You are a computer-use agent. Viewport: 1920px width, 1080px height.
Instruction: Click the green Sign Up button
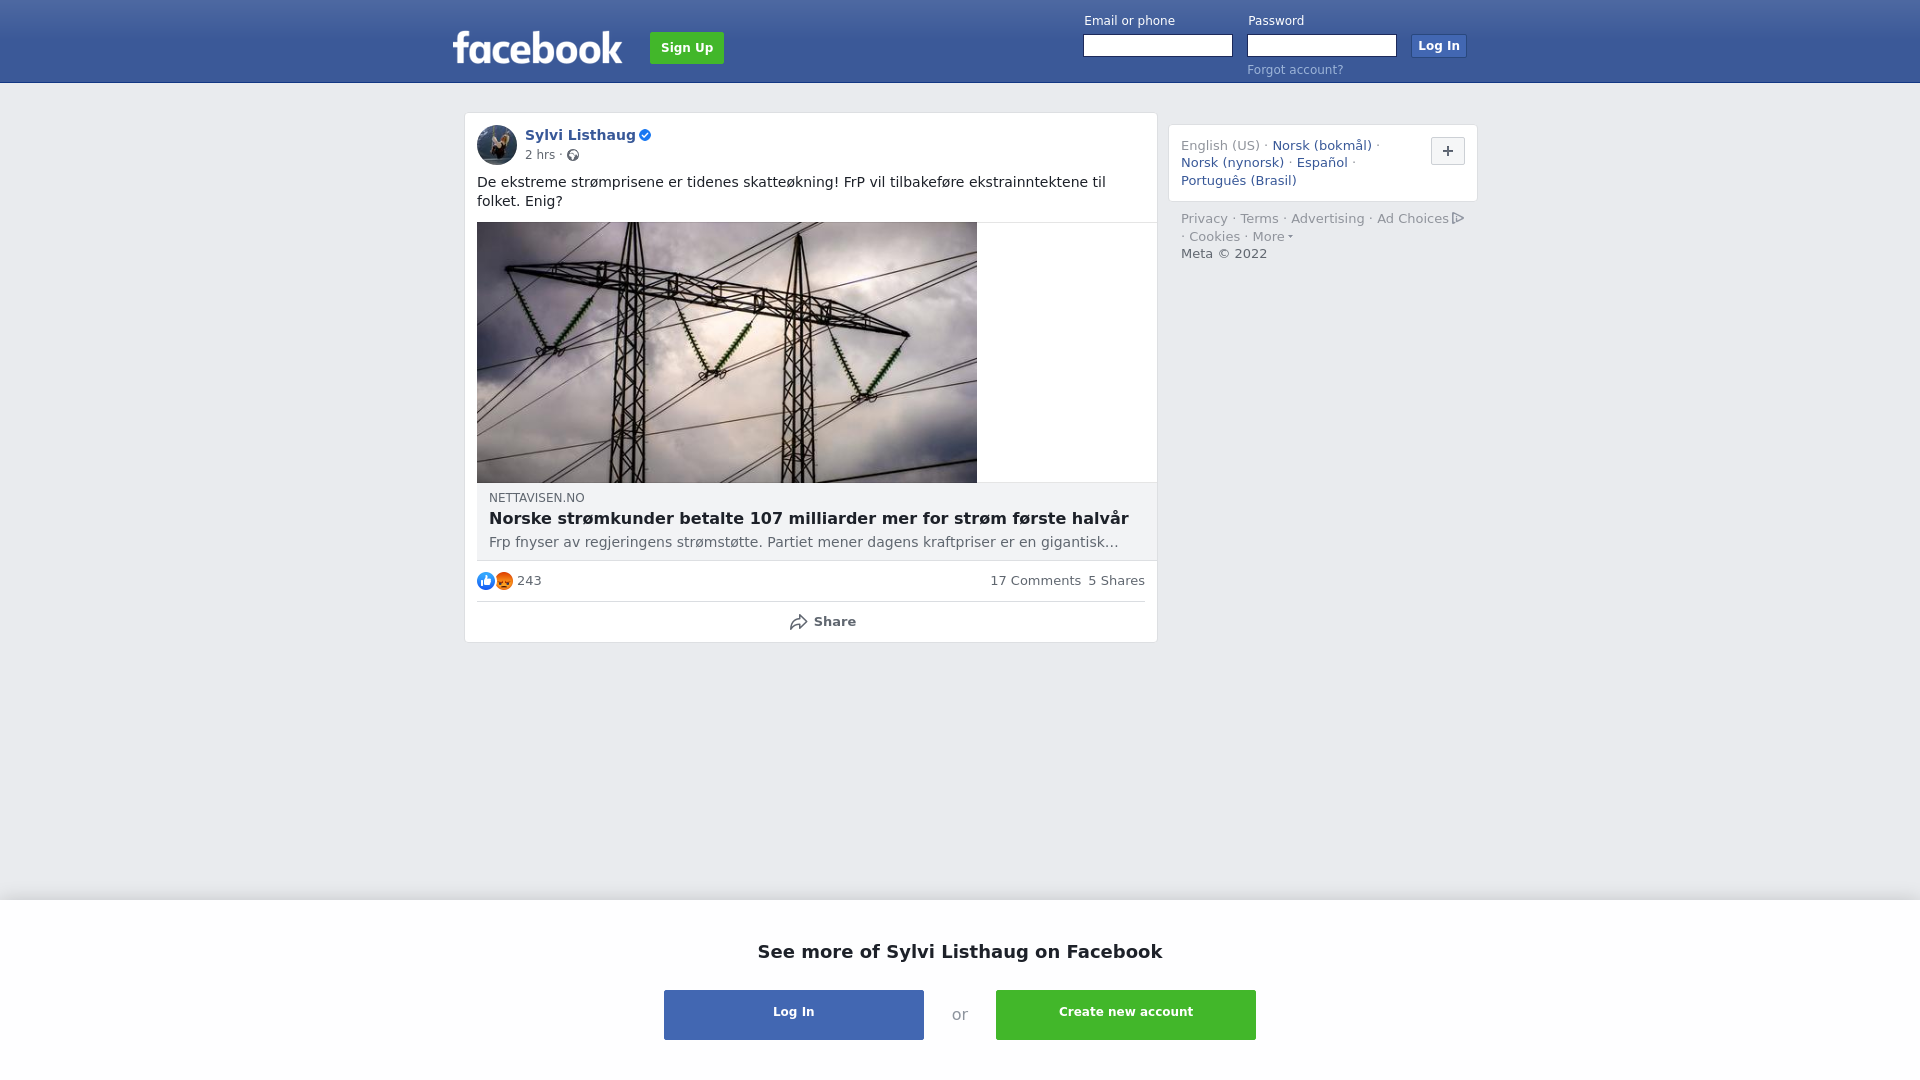(687, 48)
